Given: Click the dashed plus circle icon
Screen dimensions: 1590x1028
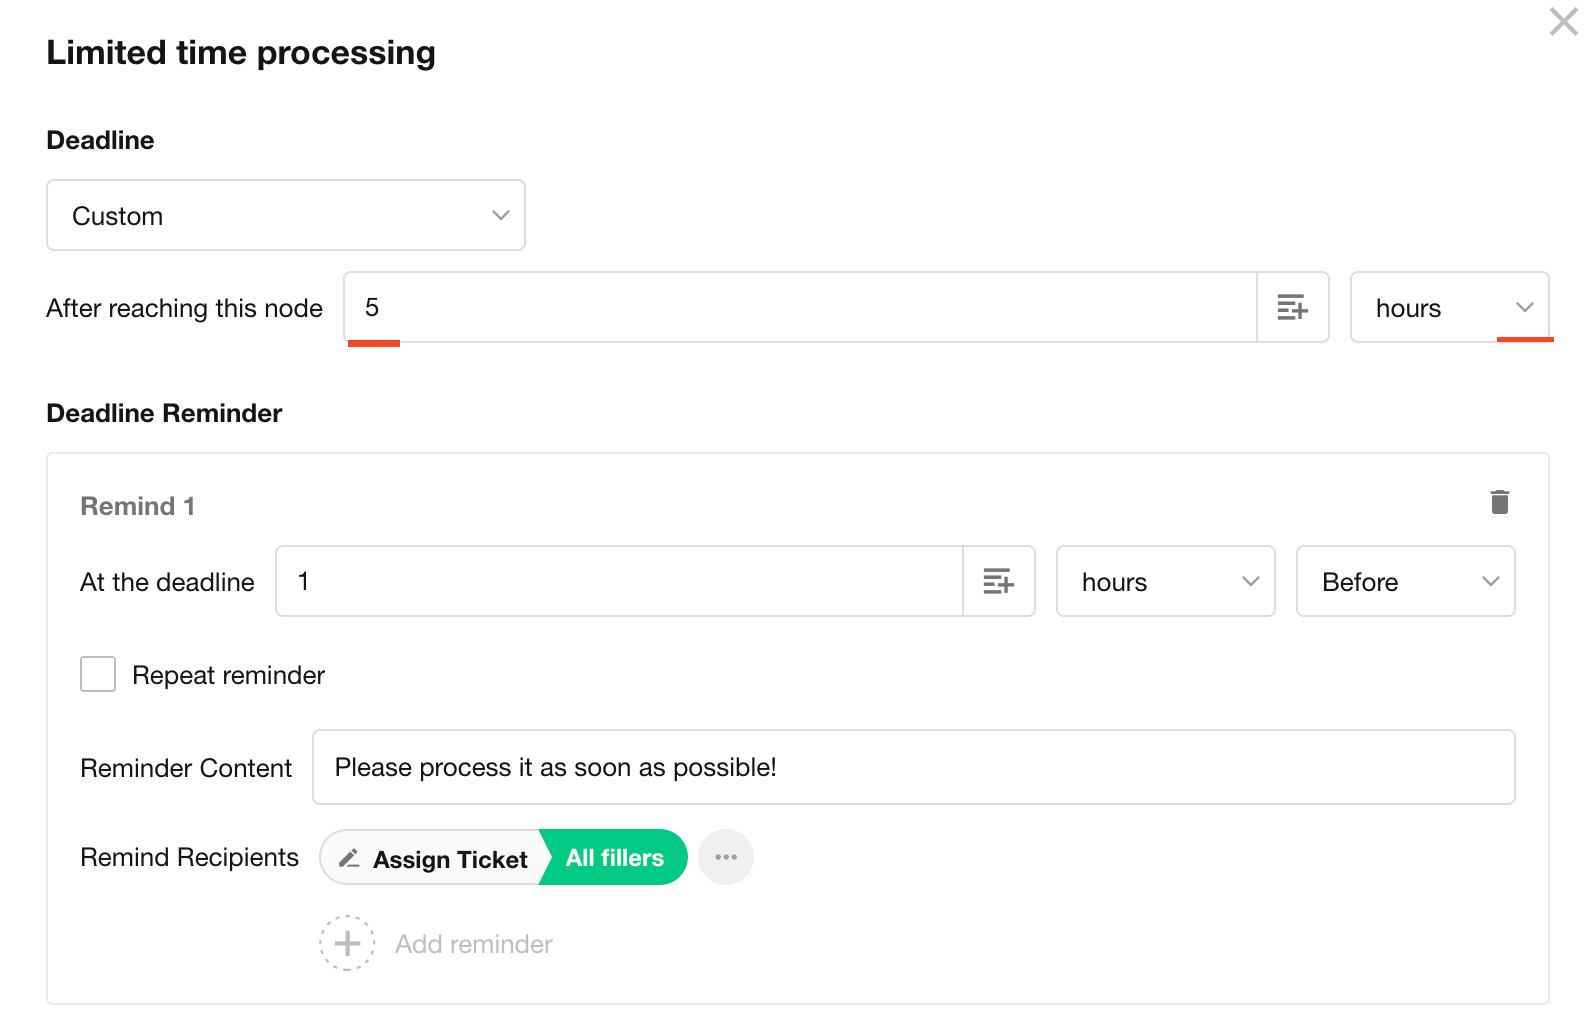Looking at the screenshot, I should (347, 943).
